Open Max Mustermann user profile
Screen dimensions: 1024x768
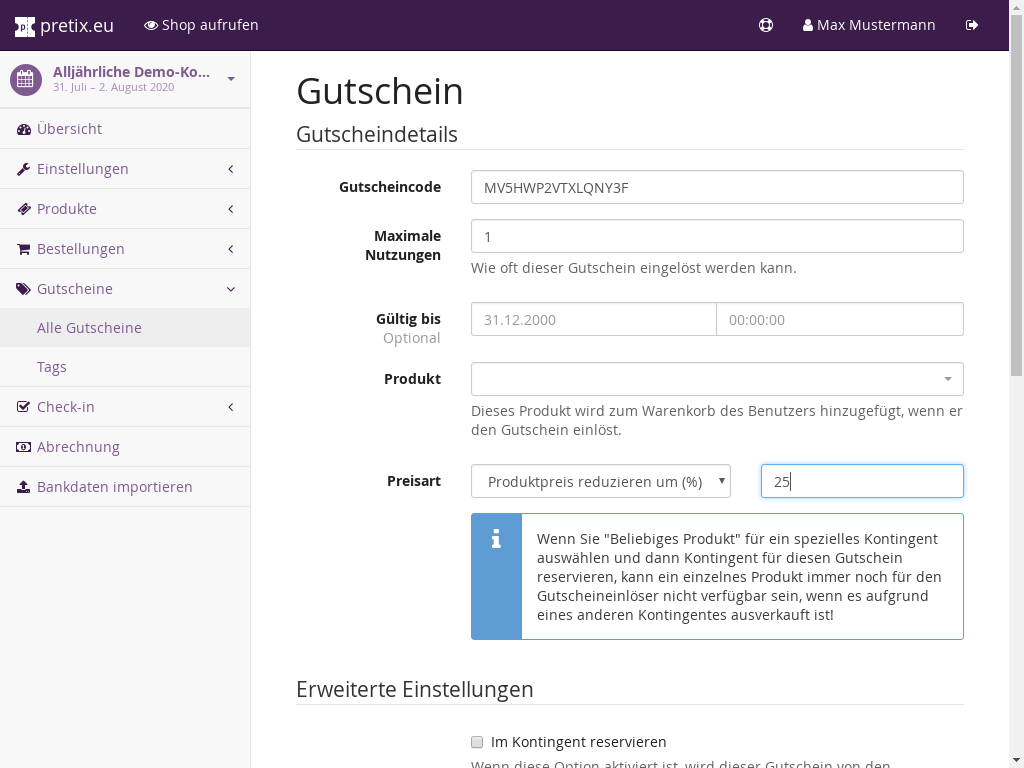point(868,25)
